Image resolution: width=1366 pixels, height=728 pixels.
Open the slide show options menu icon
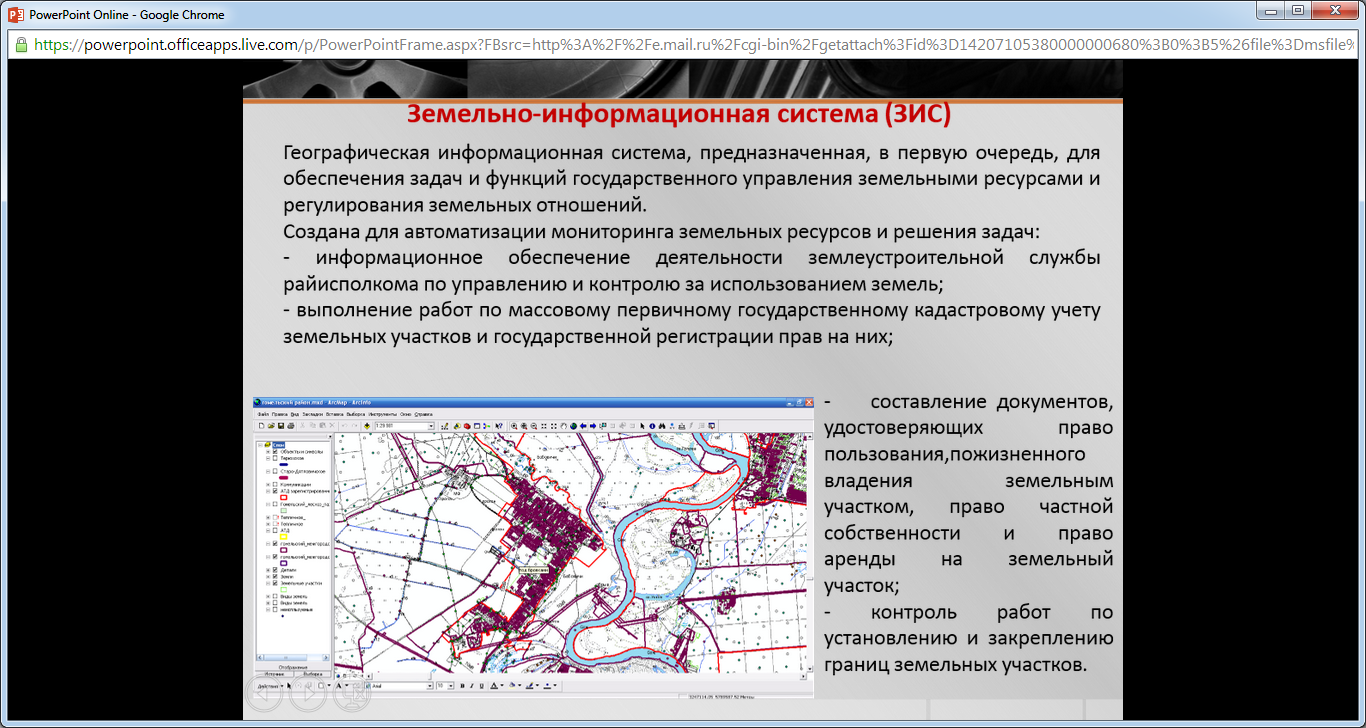click(352, 693)
